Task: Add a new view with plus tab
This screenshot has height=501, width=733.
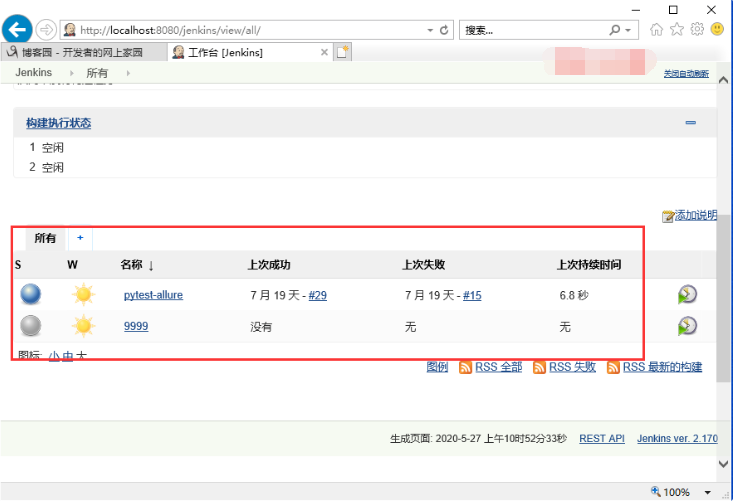Action: tap(80, 238)
